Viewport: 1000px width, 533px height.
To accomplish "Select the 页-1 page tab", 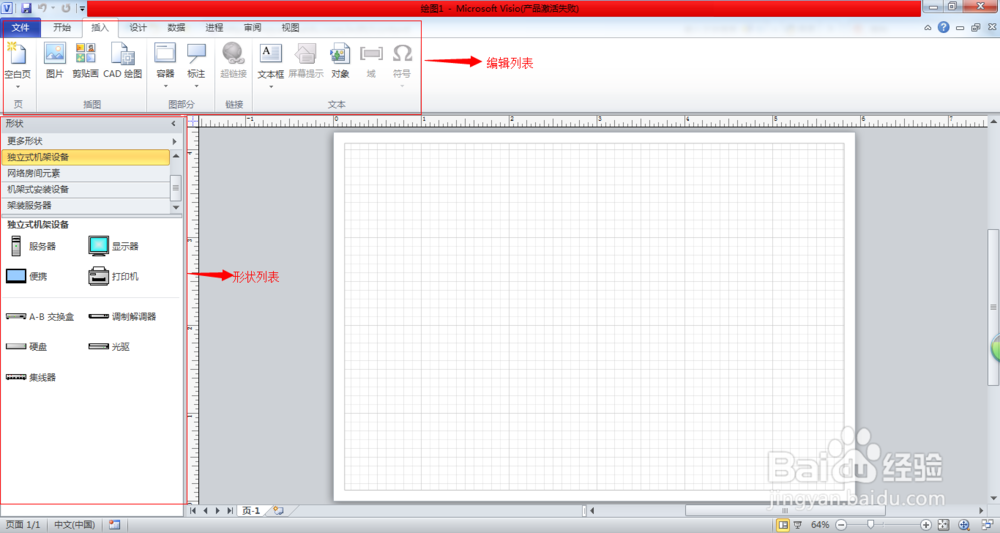I will [x=251, y=511].
